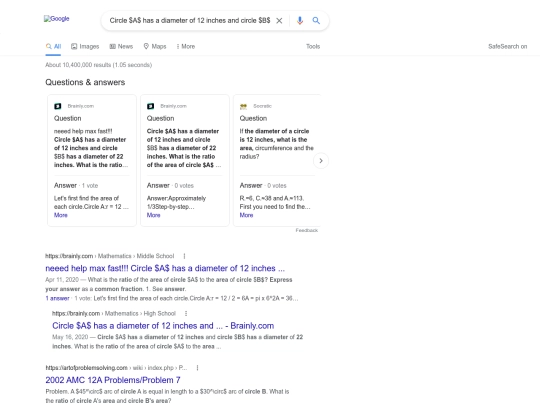Click the brainly.com Middle School breadcrumb URL
540x405 pixels.
click(110, 256)
